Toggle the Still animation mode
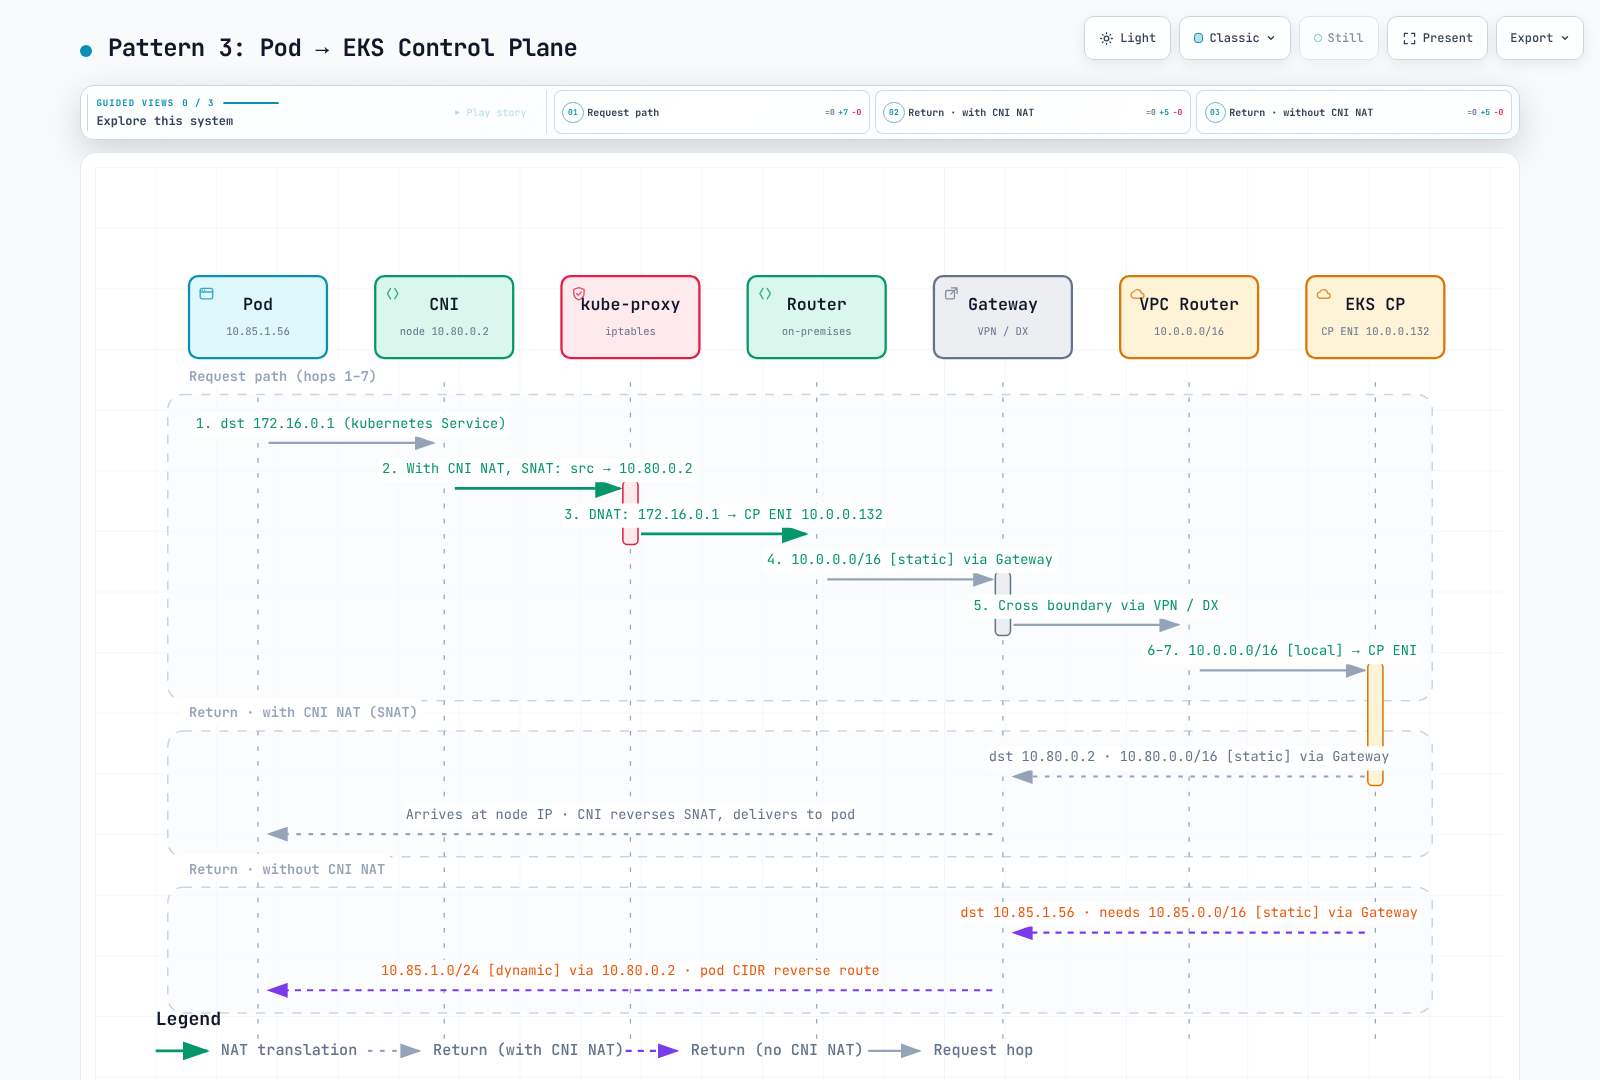The height and width of the screenshot is (1080, 1600). click(x=1339, y=38)
